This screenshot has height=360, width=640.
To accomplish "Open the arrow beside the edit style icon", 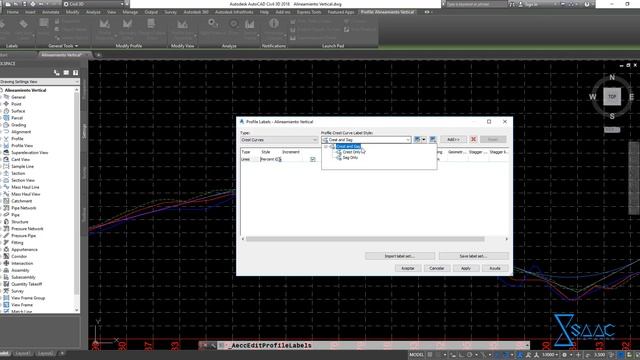I will point(424,140).
